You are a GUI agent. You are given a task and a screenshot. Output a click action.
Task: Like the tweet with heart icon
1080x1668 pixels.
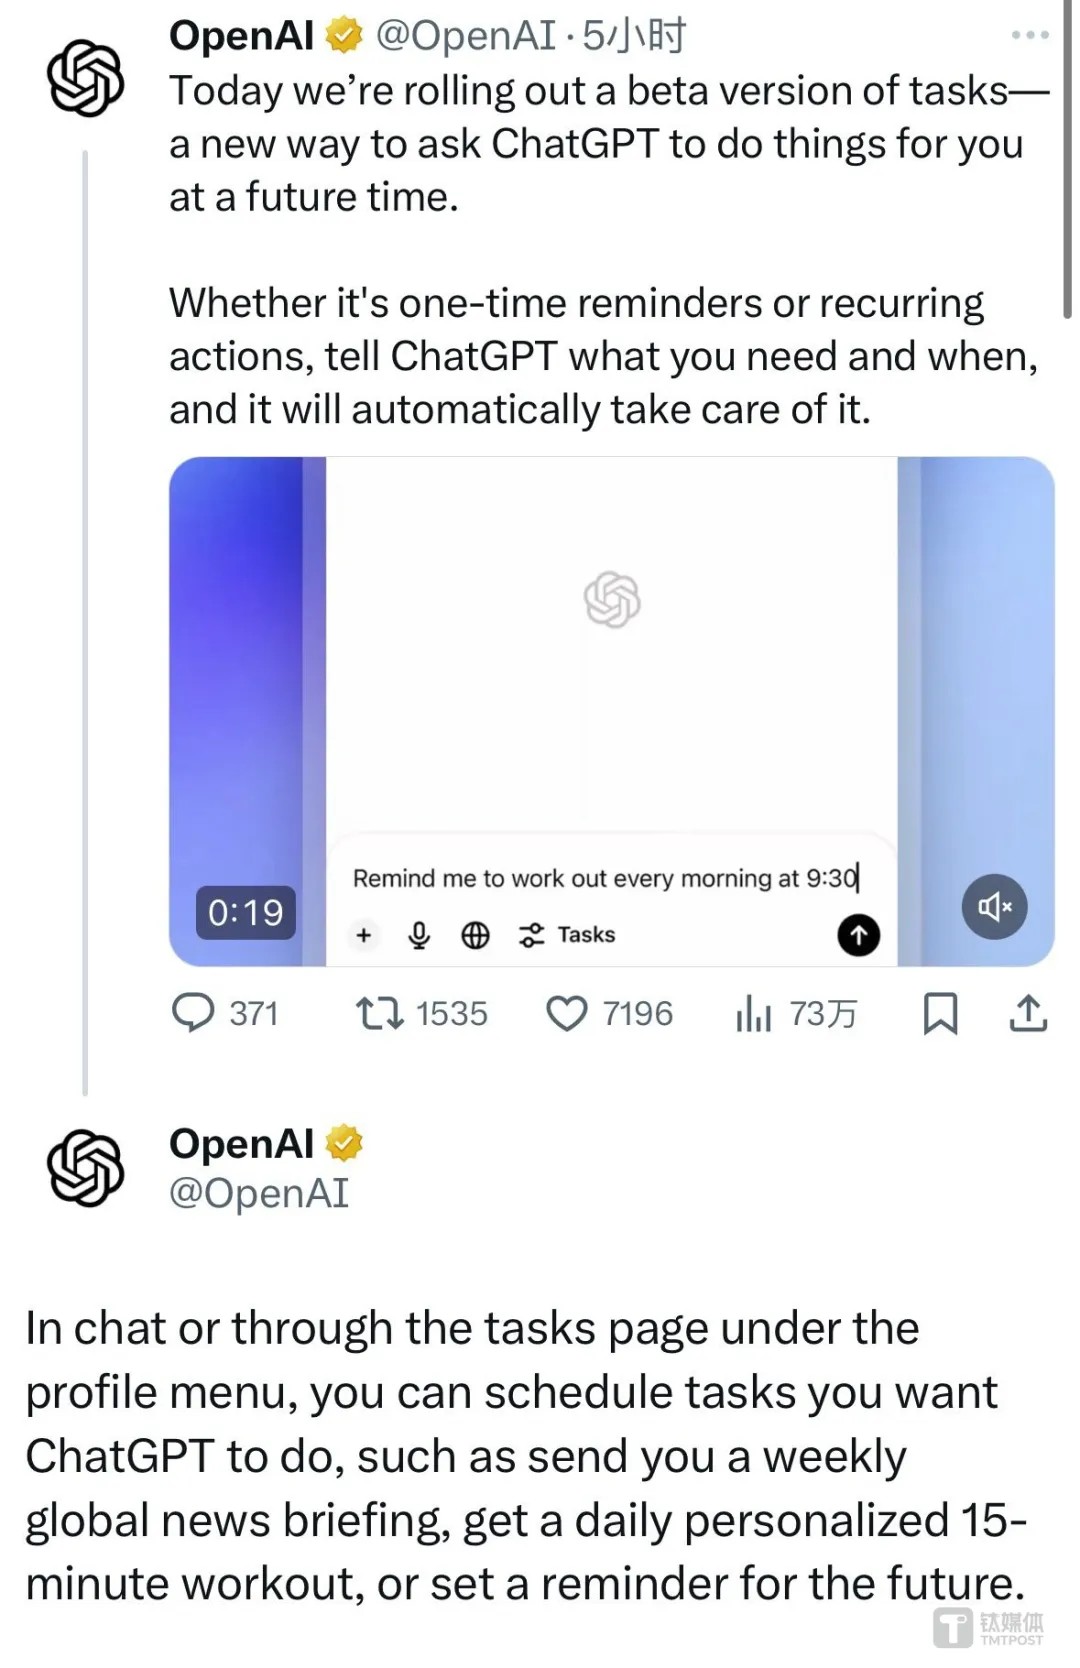(x=566, y=1013)
